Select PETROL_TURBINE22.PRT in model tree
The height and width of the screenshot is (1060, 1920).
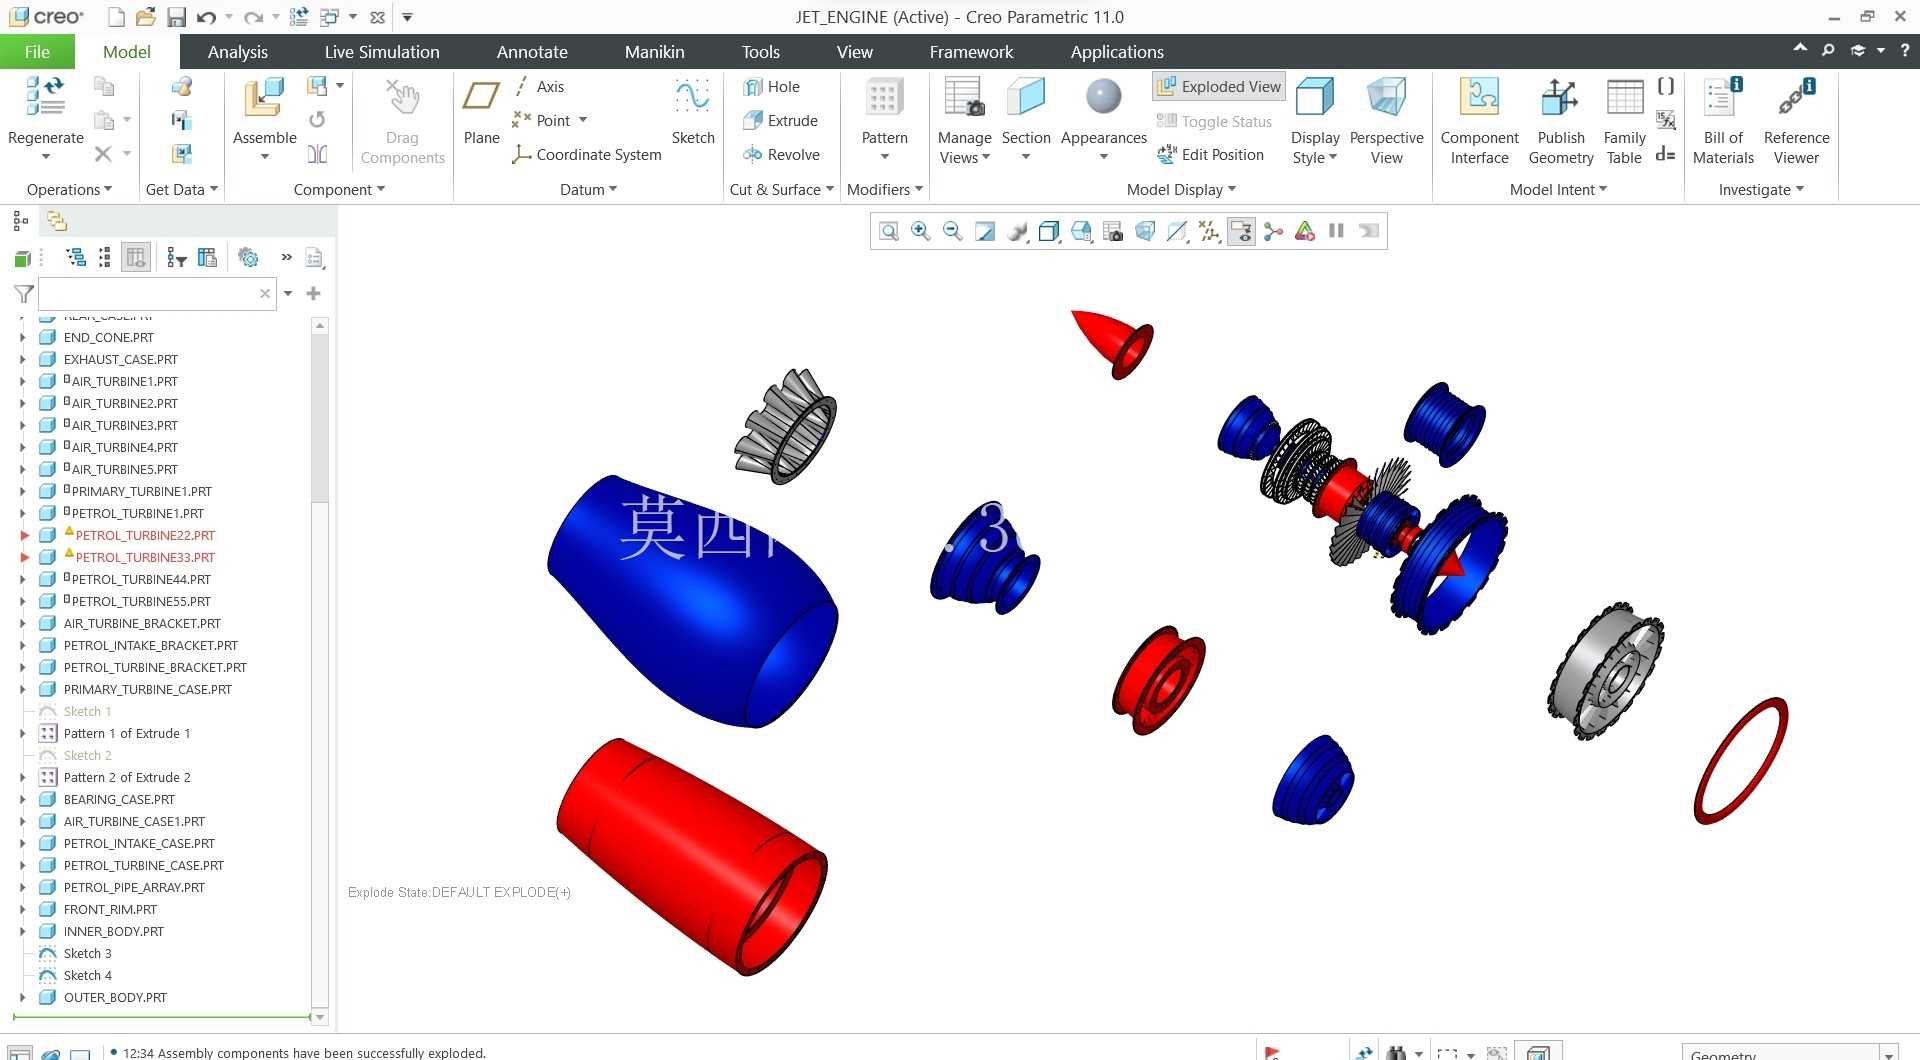pyautogui.click(x=145, y=536)
